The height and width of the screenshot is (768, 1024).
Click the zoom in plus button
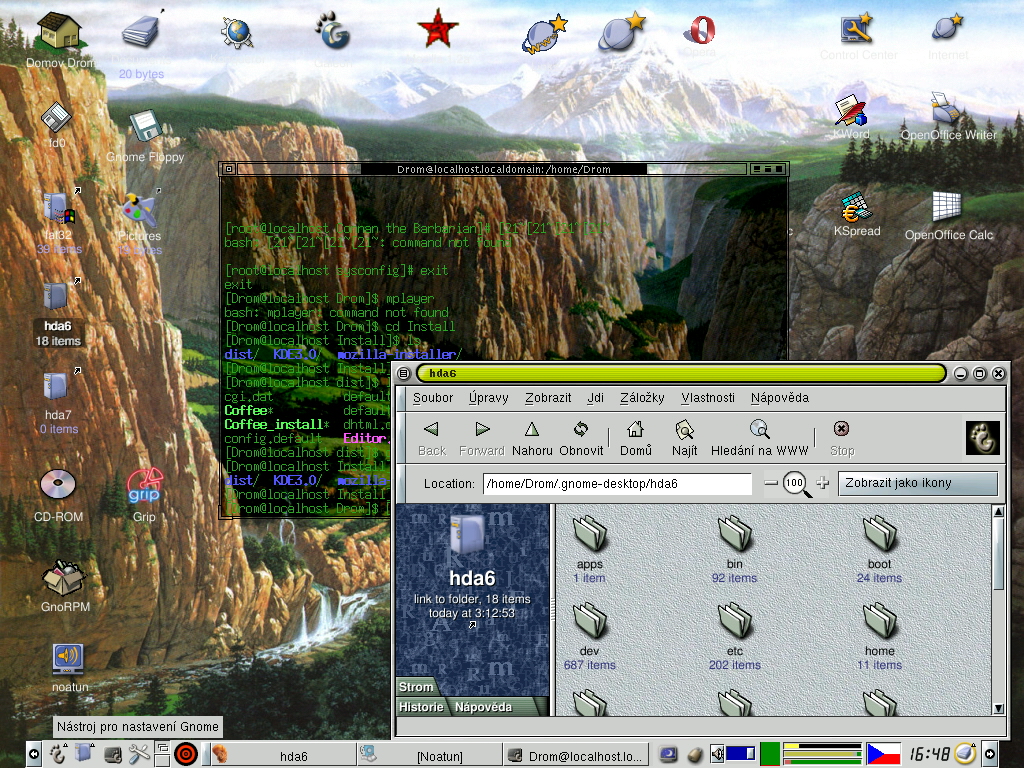click(x=823, y=483)
